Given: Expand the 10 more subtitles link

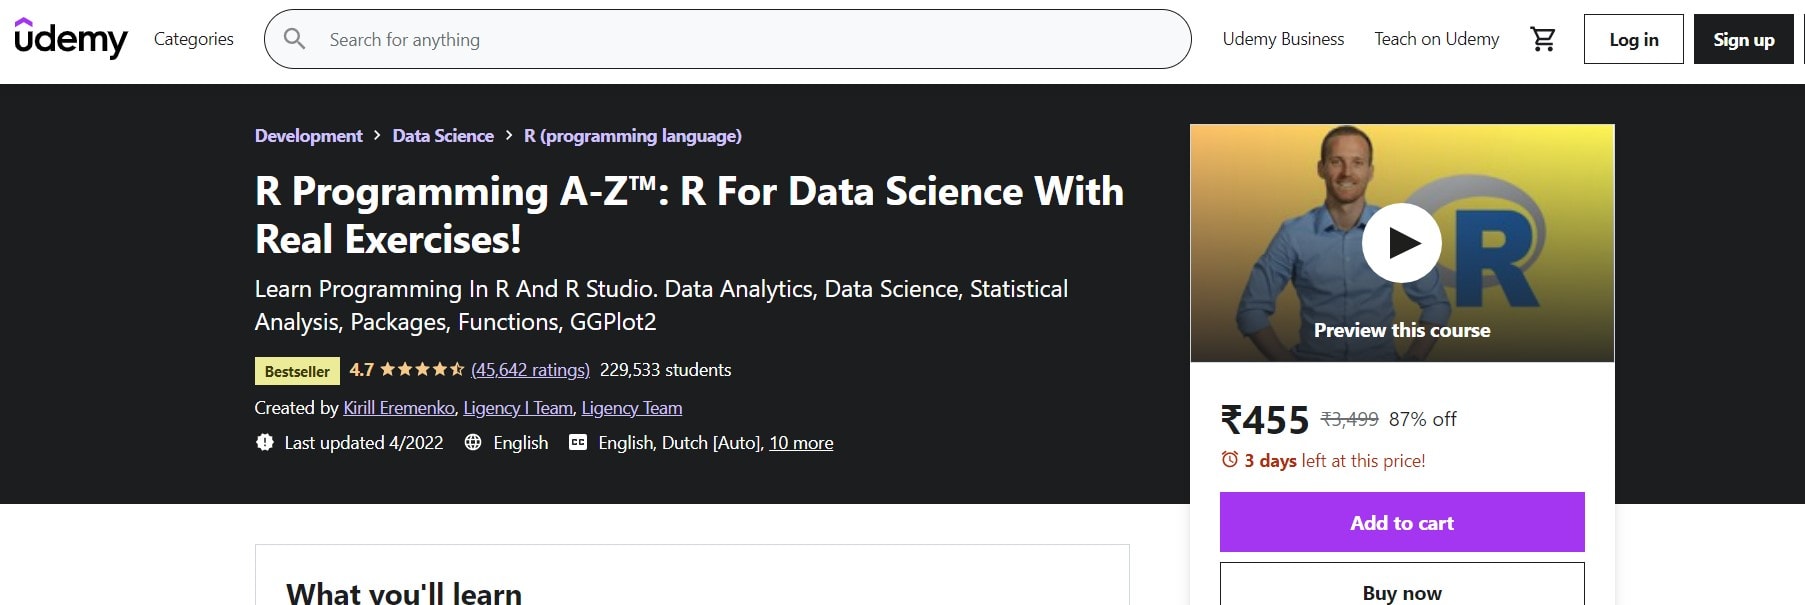Looking at the screenshot, I should 801,443.
